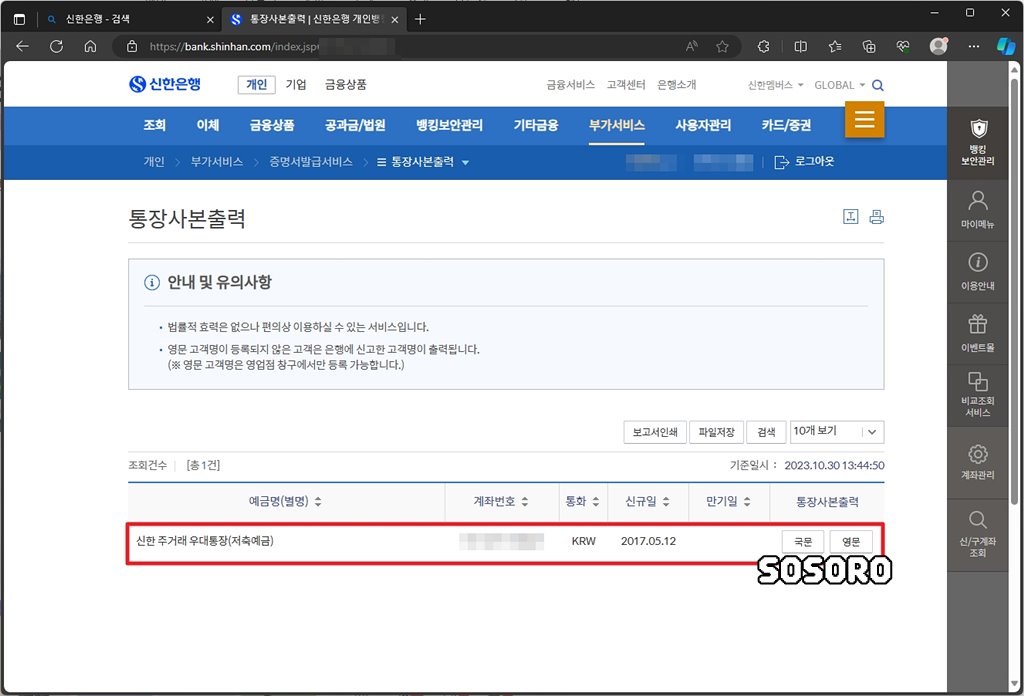Open the 이체 main menu
This screenshot has height=696, width=1024.
pos(208,125)
